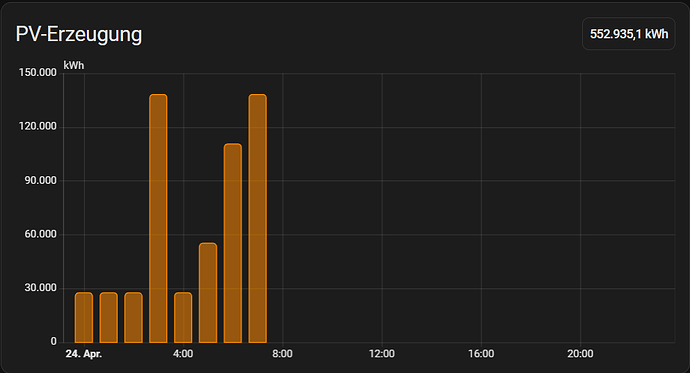Image resolution: width=690 pixels, height=373 pixels.
Task: Click the 16:00 time axis label
Action: click(481, 354)
